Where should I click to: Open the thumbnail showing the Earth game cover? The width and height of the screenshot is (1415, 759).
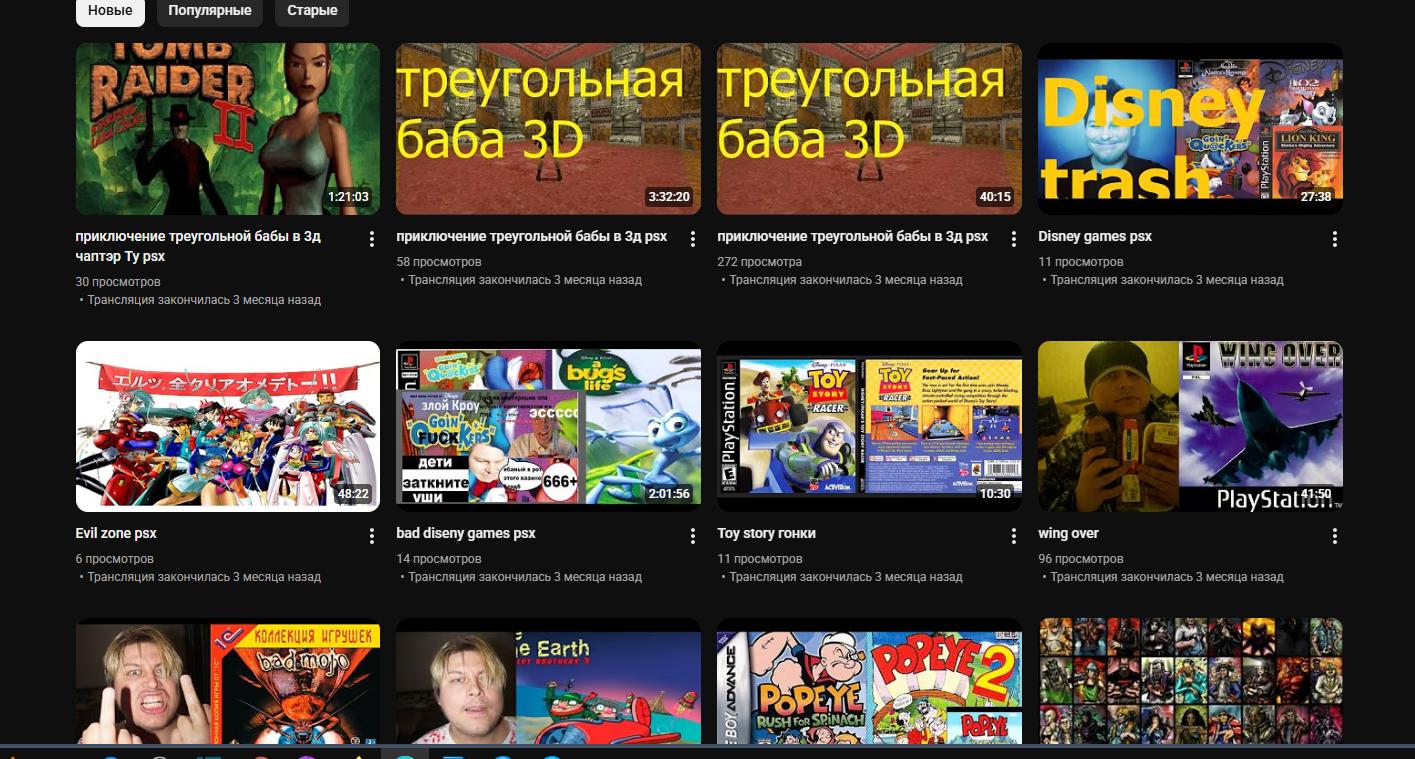click(x=548, y=681)
